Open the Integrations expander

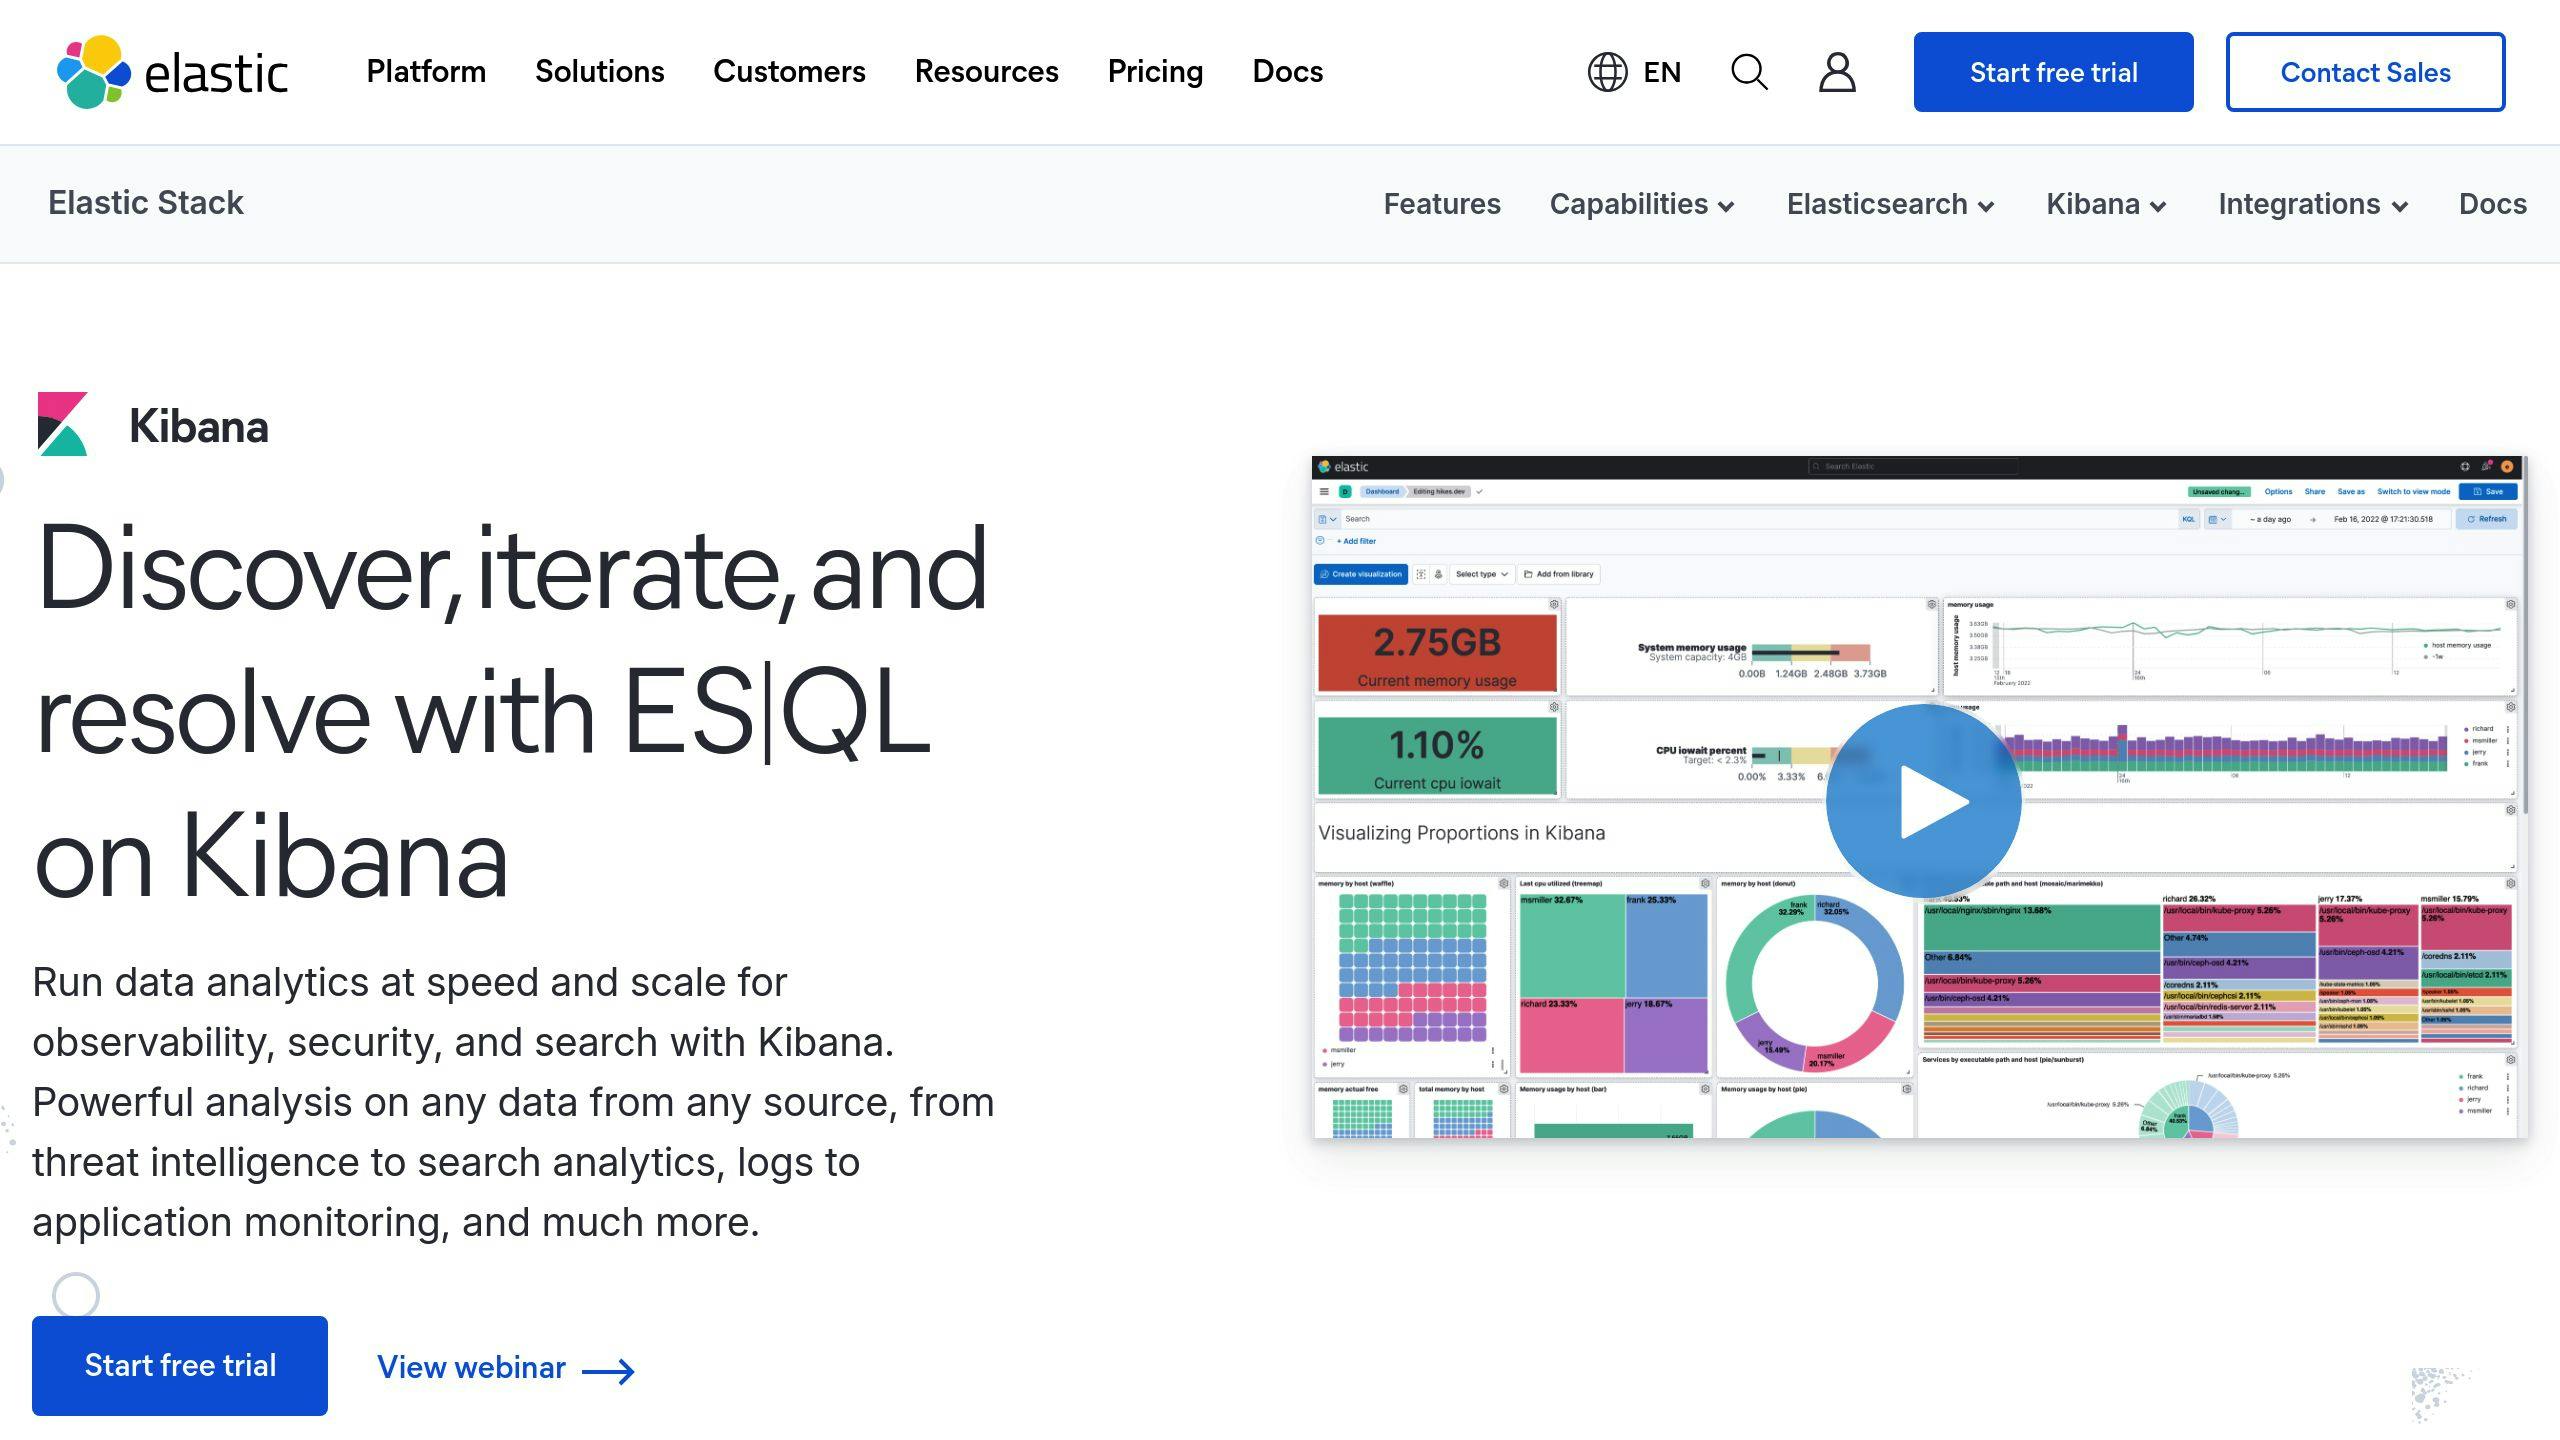(2312, 204)
